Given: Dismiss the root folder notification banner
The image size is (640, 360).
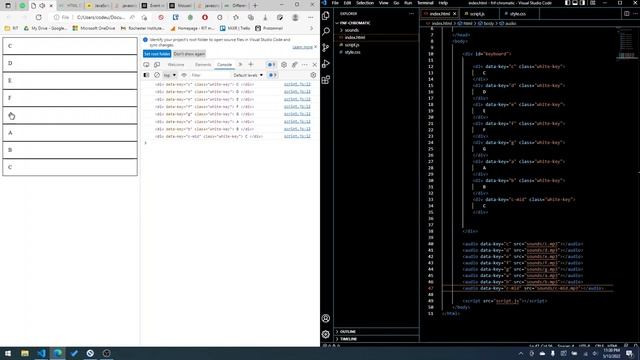Looking at the screenshot, I should pyautogui.click(x=316, y=47).
